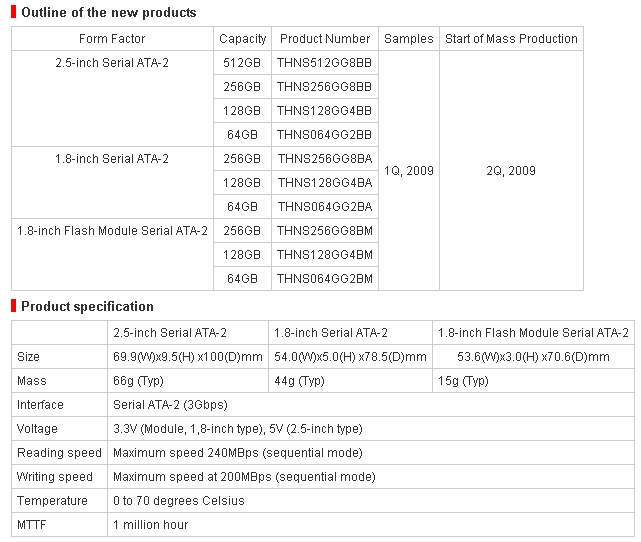Select the 2Q, 2009 mass production cell

tap(511, 170)
